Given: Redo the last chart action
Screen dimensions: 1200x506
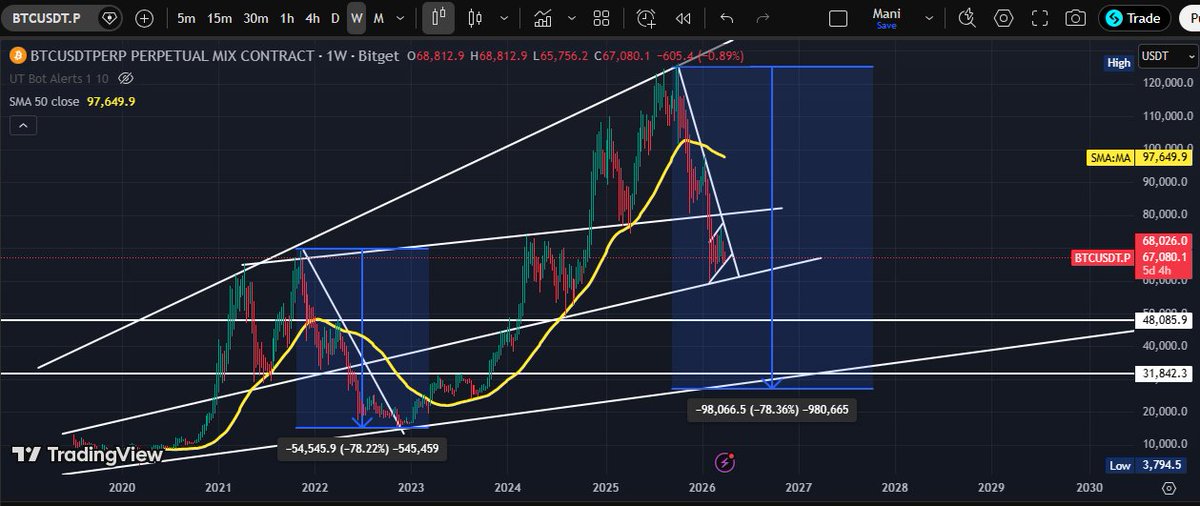Looking at the screenshot, I should (x=763, y=18).
